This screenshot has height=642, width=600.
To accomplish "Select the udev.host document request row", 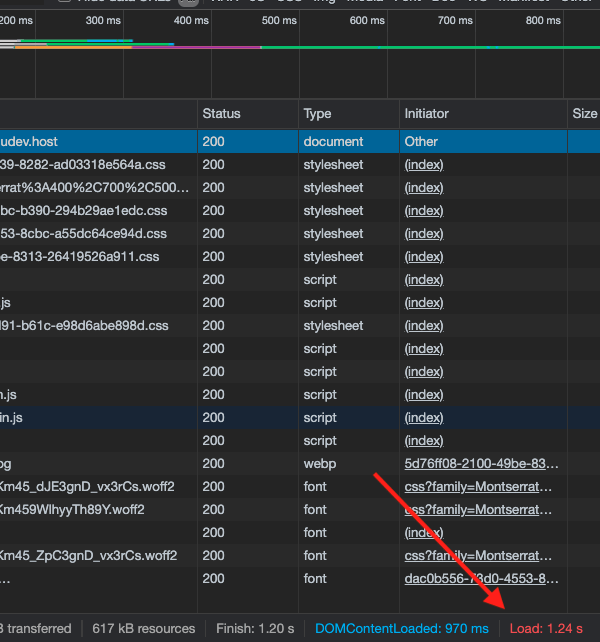I will point(300,142).
